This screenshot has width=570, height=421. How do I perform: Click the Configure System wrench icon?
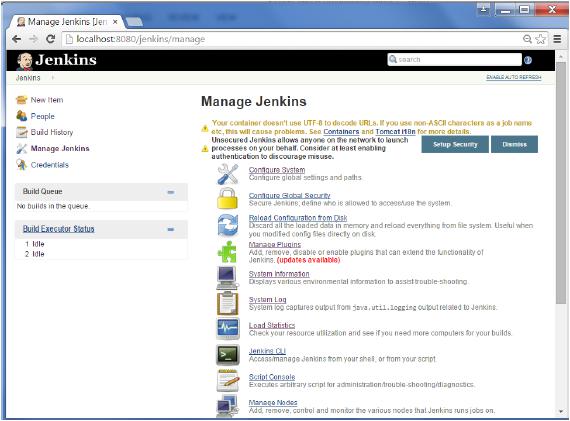coord(228,174)
